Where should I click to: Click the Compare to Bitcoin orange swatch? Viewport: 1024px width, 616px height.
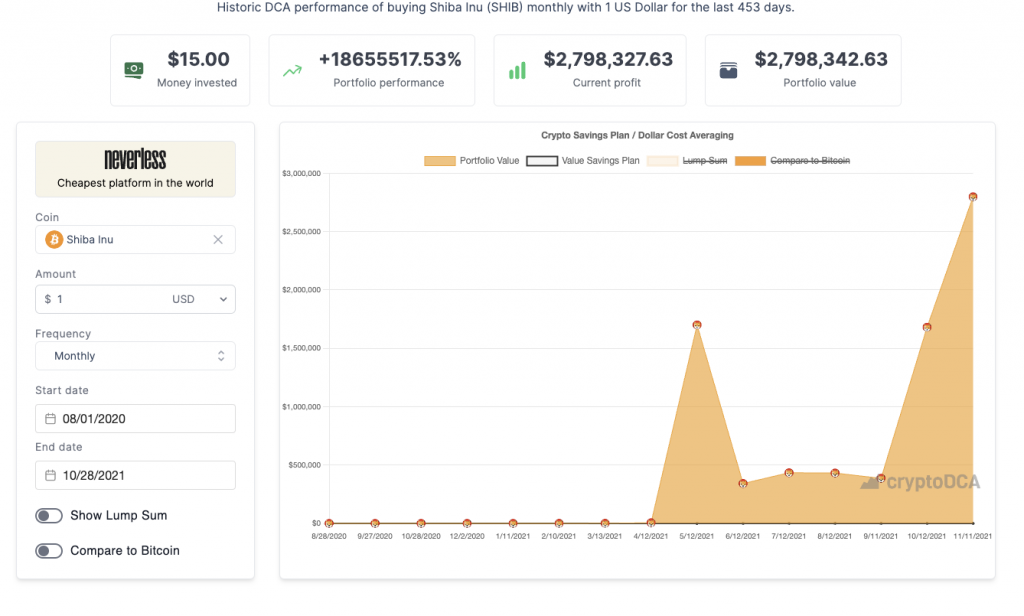coord(750,161)
